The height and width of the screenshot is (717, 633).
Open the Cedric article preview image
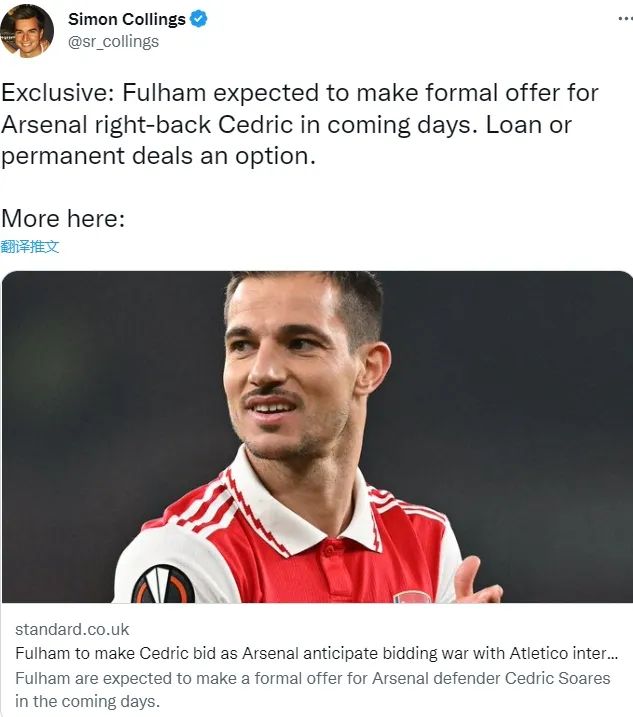(x=316, y=436)
